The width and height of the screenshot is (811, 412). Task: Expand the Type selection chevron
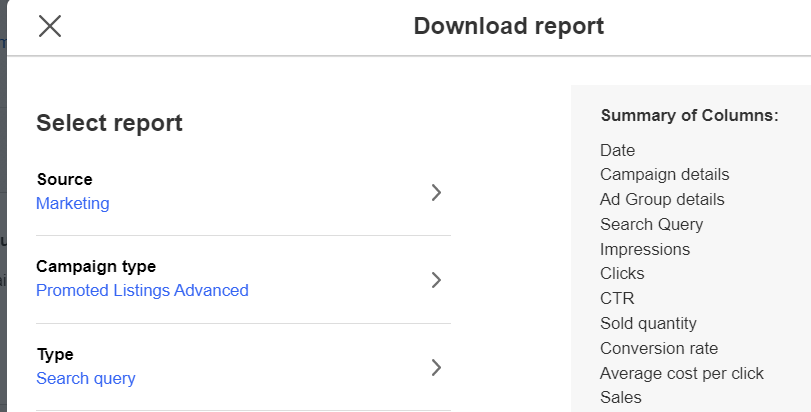[x=436, y=367]
